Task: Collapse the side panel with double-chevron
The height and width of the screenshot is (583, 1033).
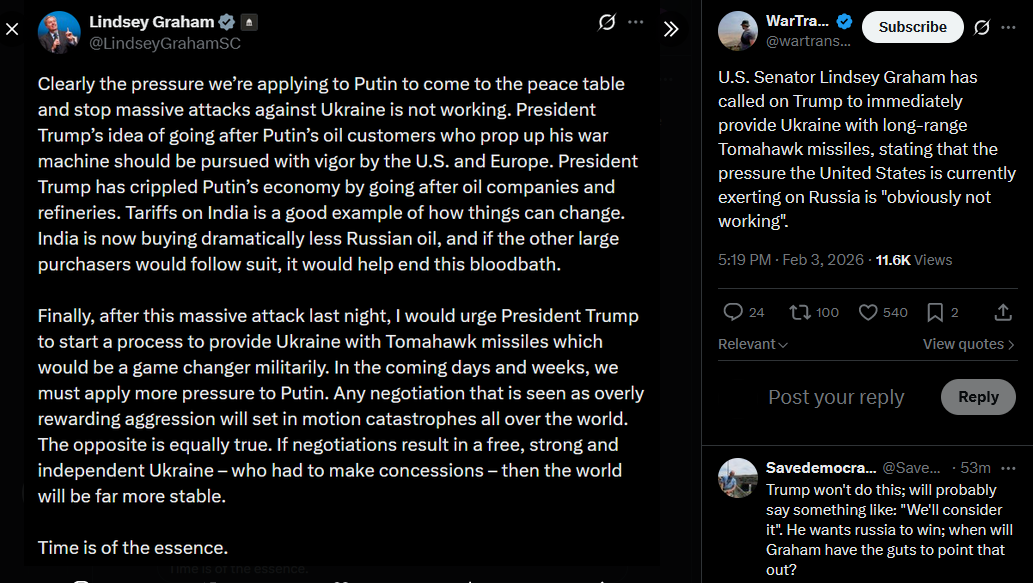Action: (671, 29)
